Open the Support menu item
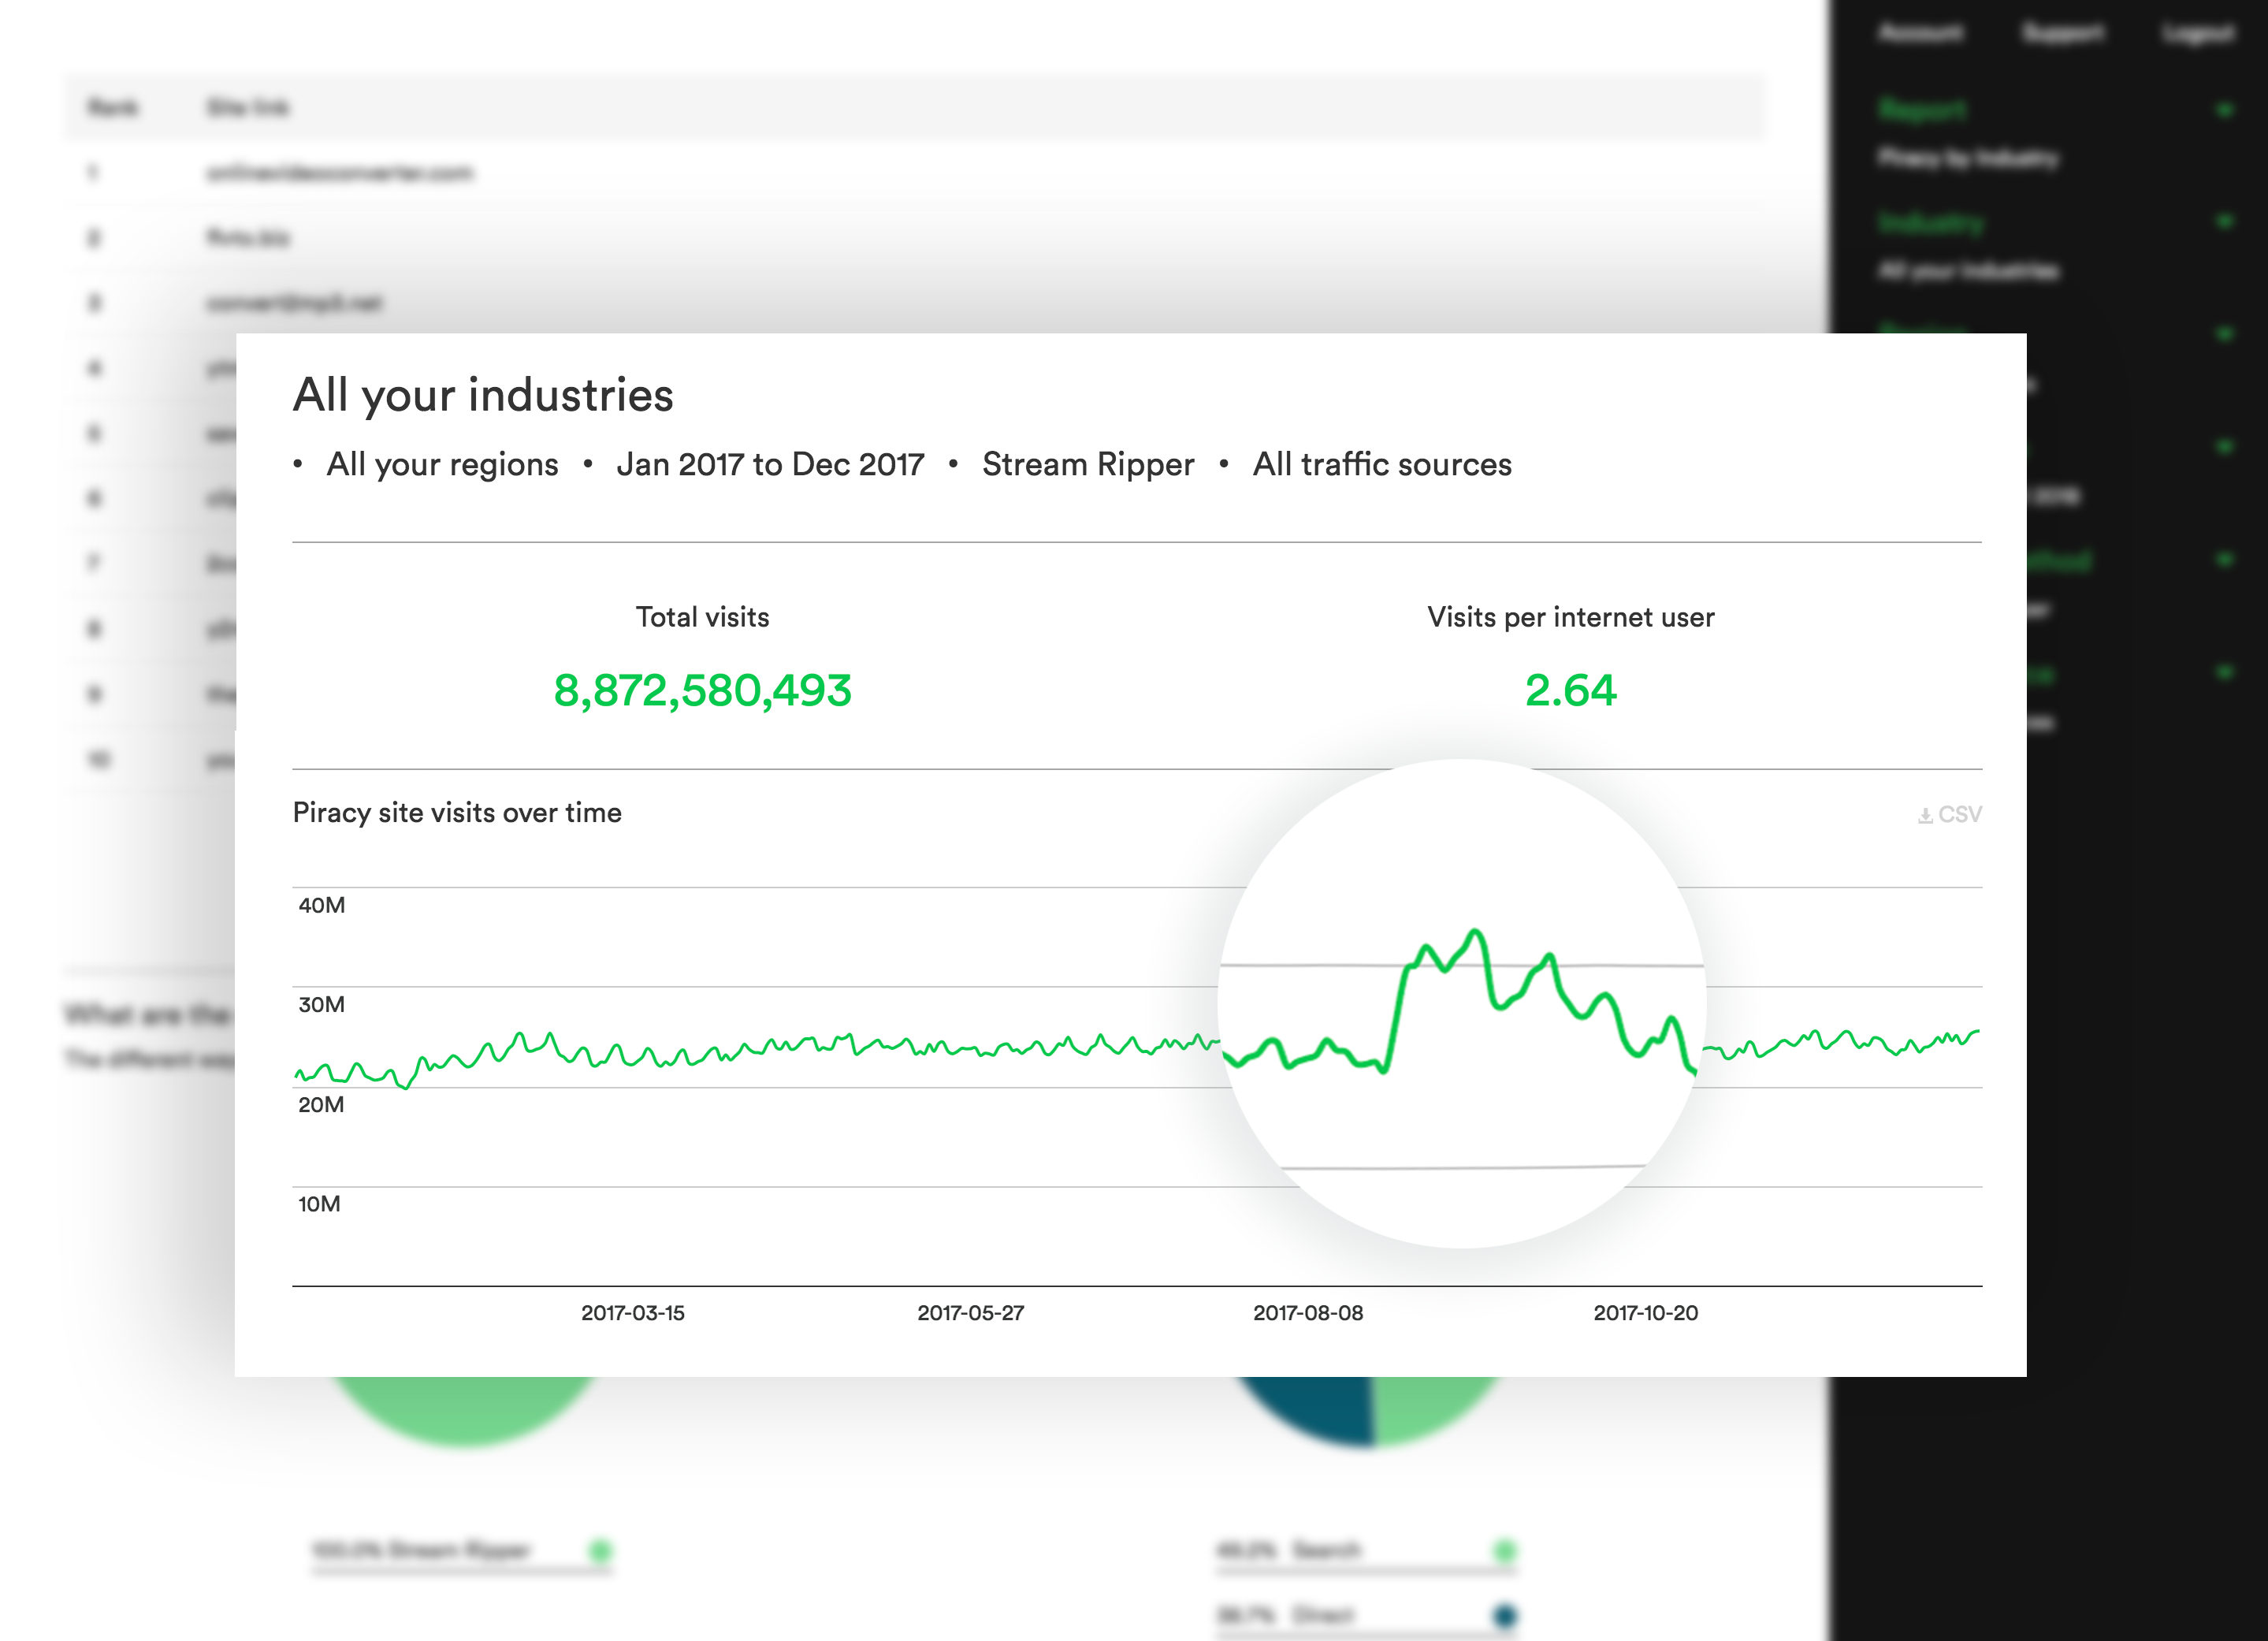 2064,33
